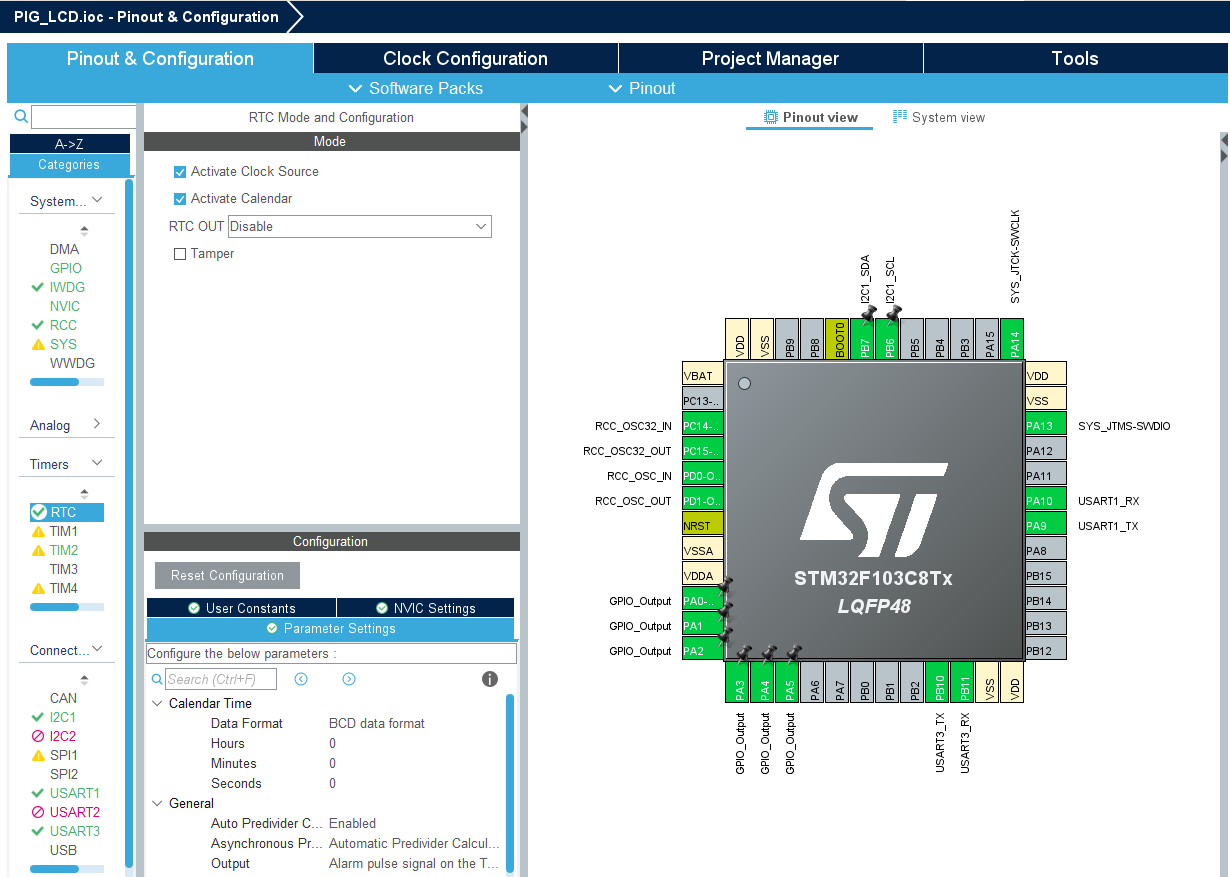Enable the Tamper checkbox

(180, 254)
